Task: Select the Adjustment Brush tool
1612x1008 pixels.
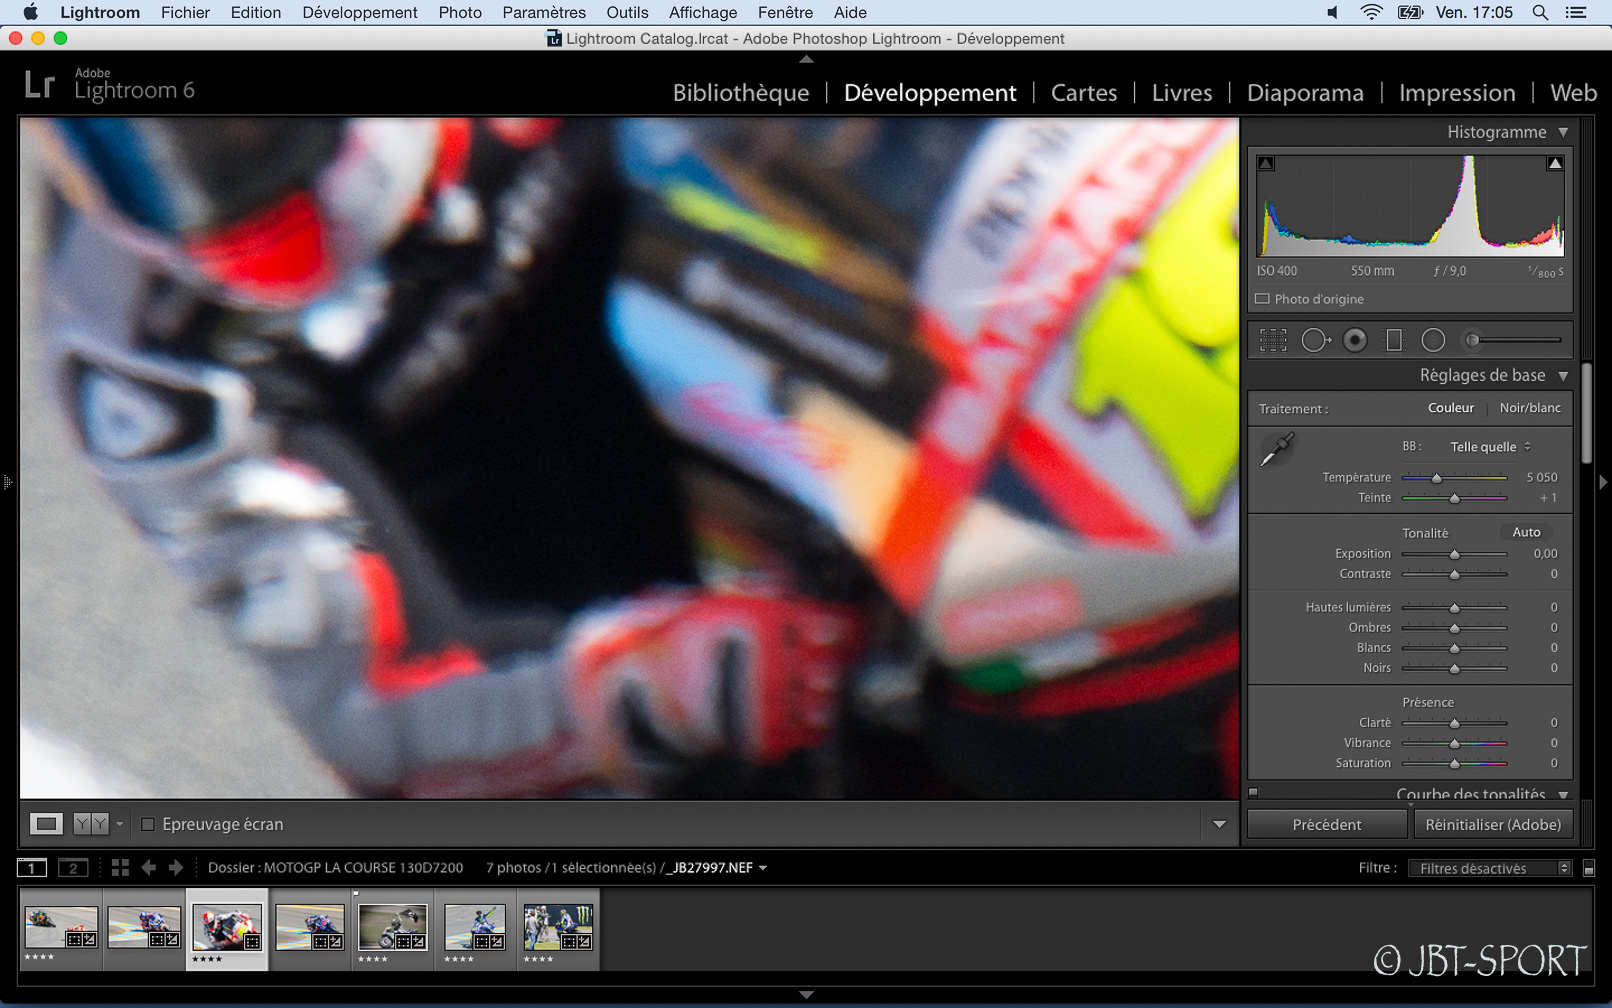Action: point(1512,340)
